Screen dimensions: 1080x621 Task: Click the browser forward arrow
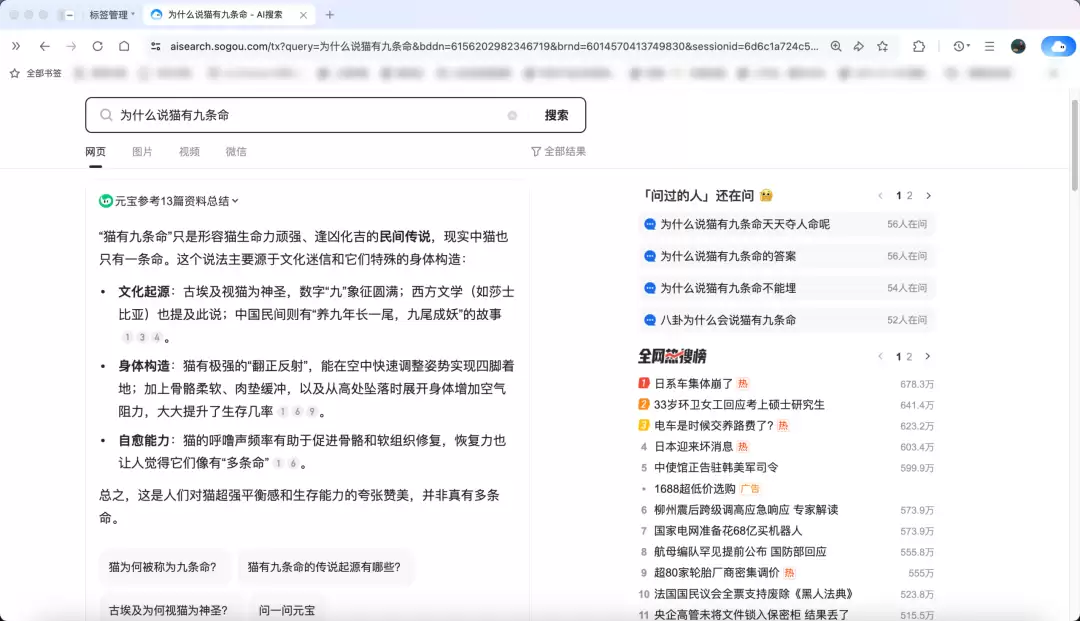click(71, 46)
